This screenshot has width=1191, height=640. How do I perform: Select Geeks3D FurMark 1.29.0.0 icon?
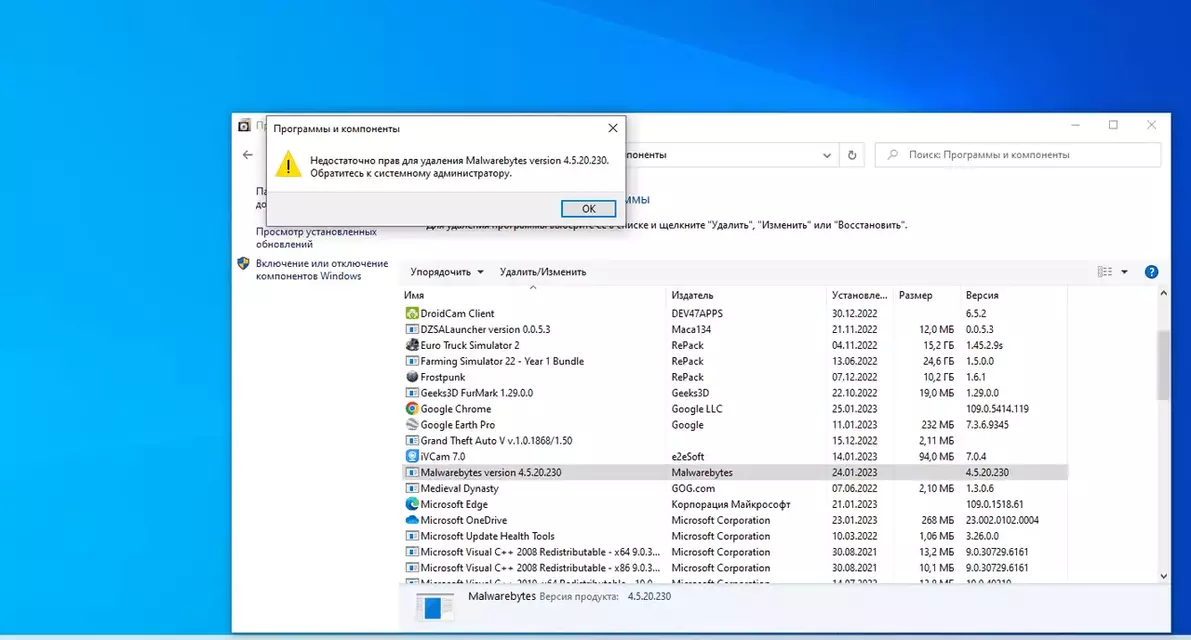point(412,393)
